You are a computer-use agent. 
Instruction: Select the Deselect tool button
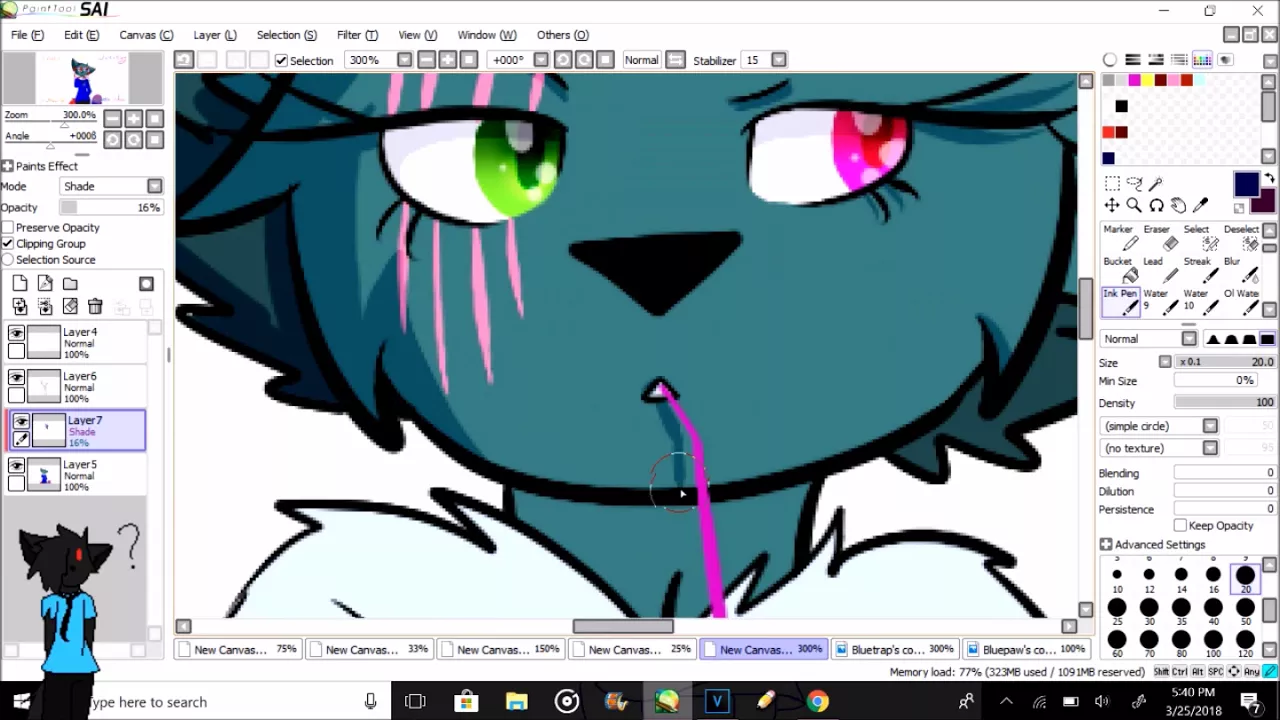1241,238
